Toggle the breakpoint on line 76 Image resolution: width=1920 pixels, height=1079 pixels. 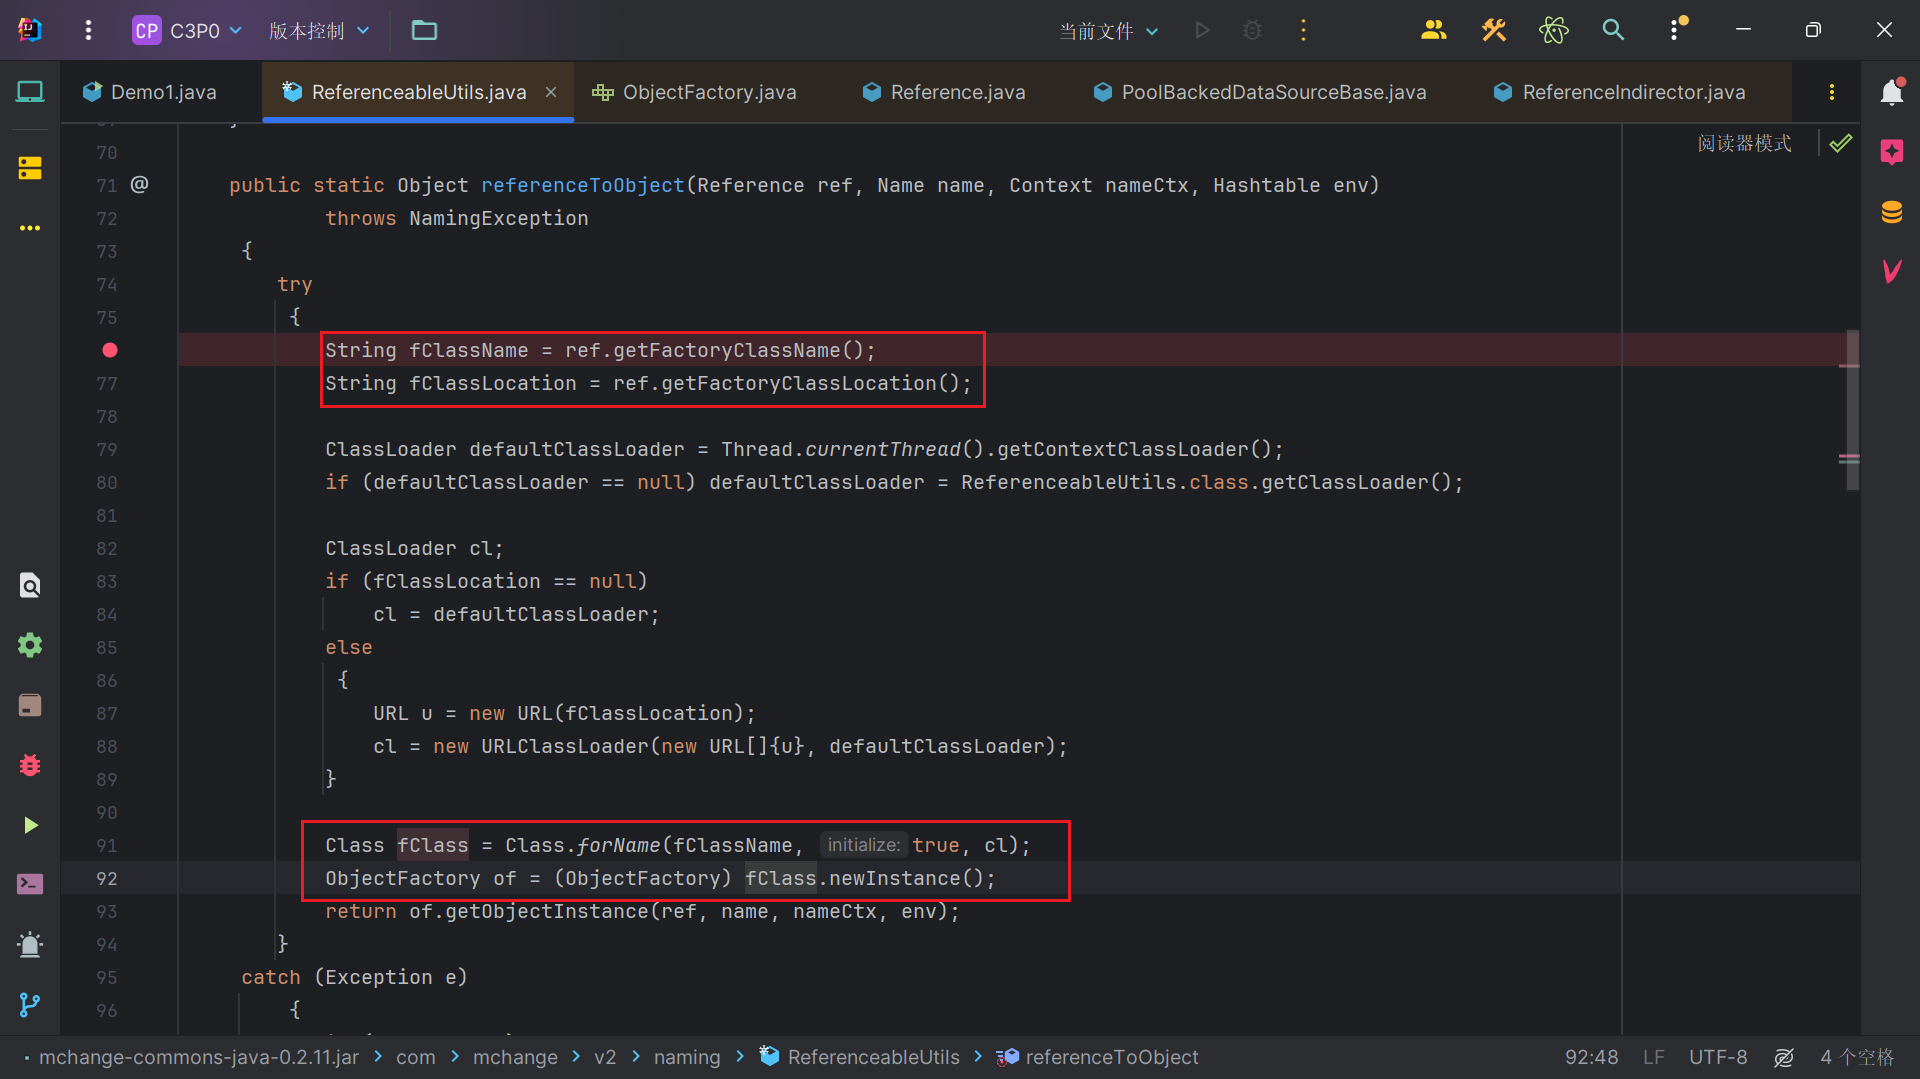click(x=110, y=350)
